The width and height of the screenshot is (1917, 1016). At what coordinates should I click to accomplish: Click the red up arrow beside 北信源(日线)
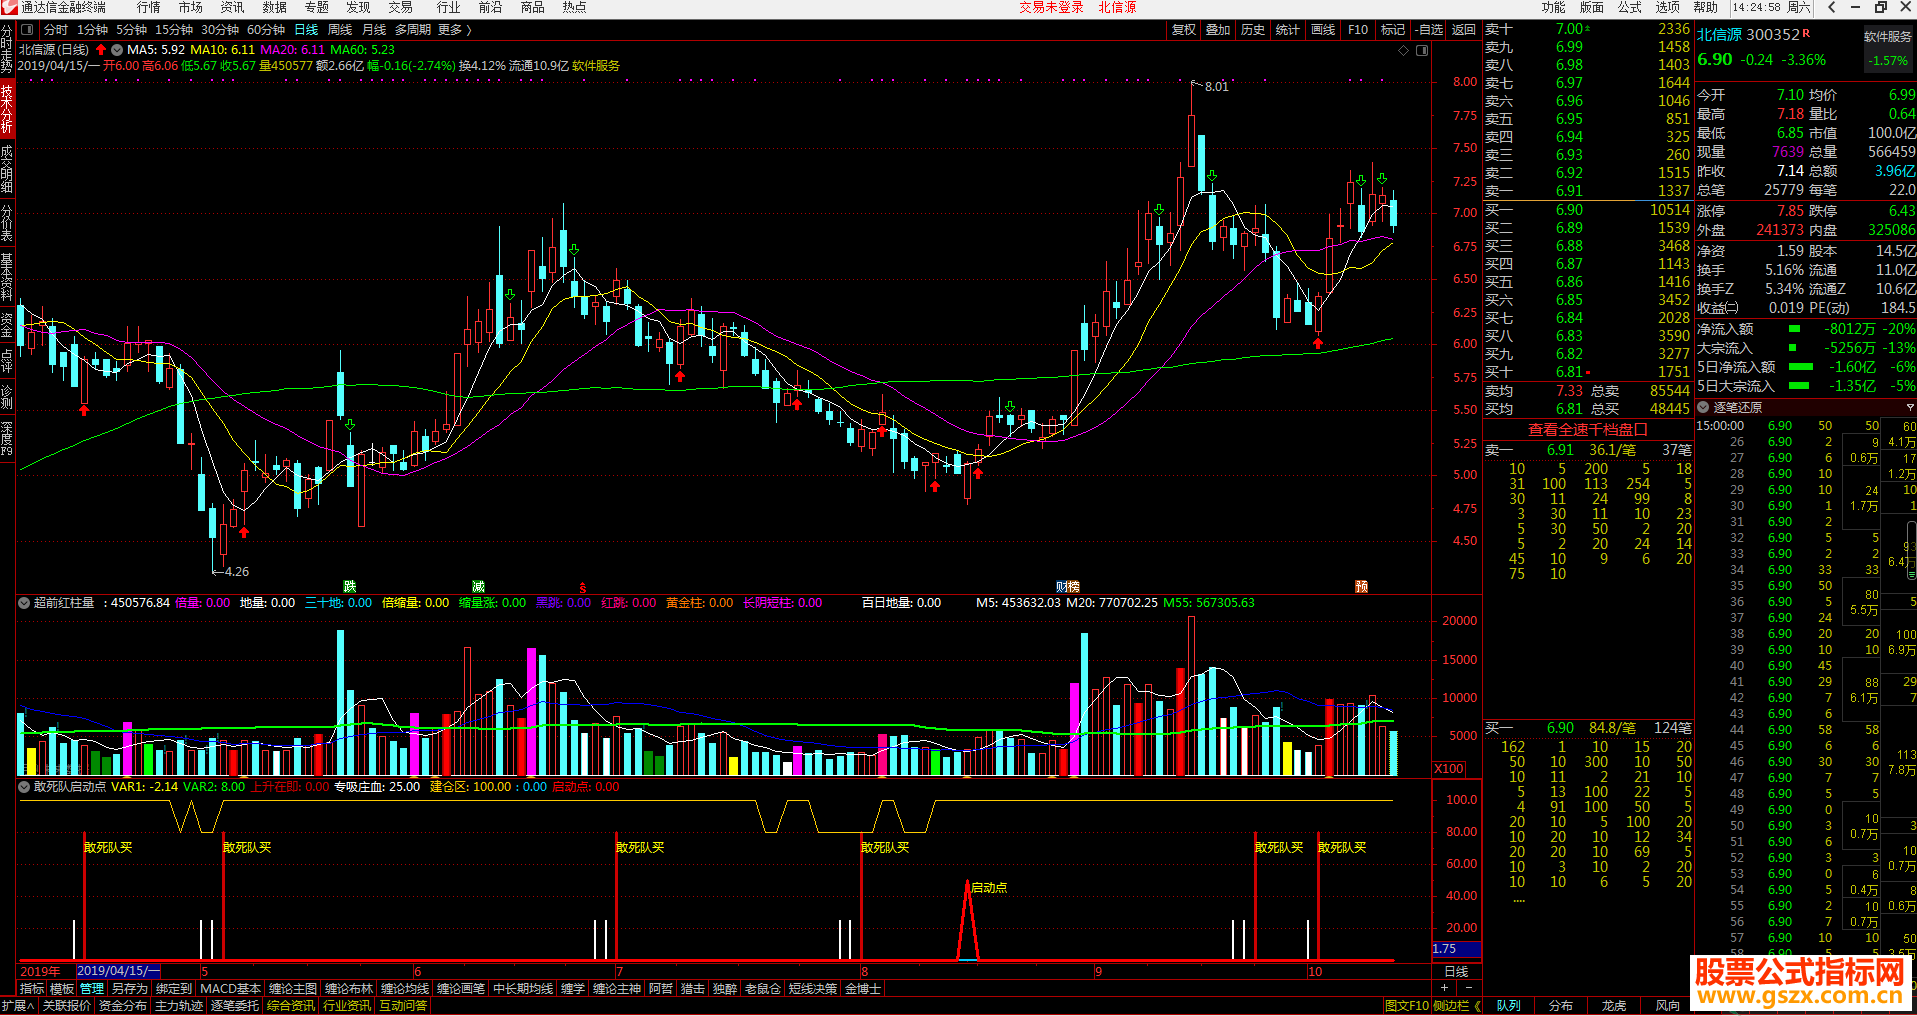(x=101, y=49)
